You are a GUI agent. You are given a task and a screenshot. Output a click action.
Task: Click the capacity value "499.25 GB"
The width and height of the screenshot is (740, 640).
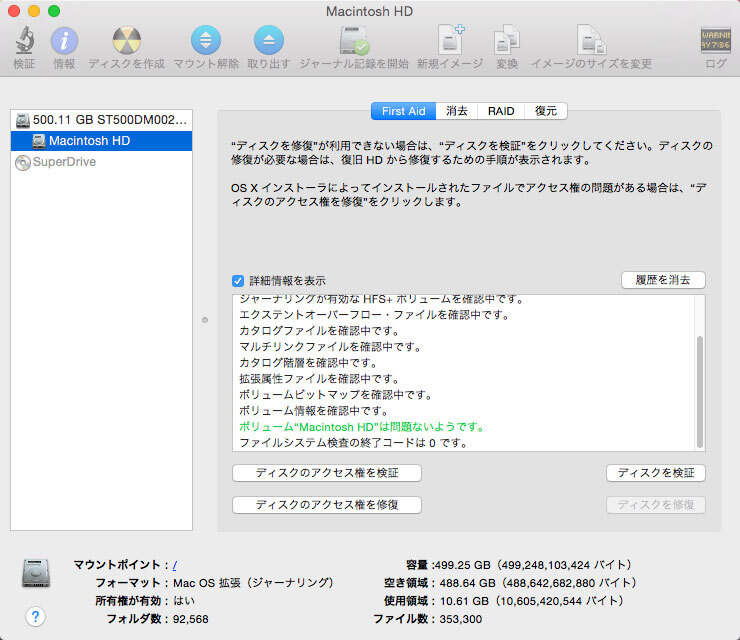click(x=462, y=565)
